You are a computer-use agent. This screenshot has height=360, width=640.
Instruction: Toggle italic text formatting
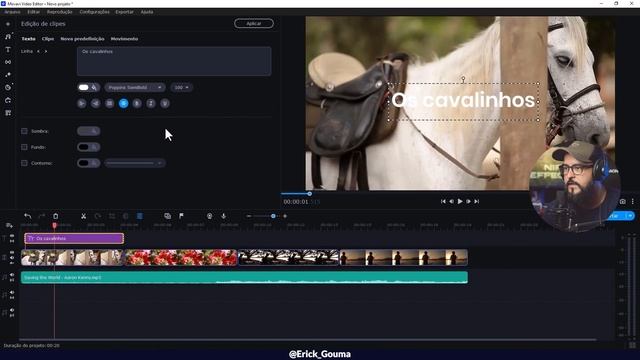tap(151, 103)
